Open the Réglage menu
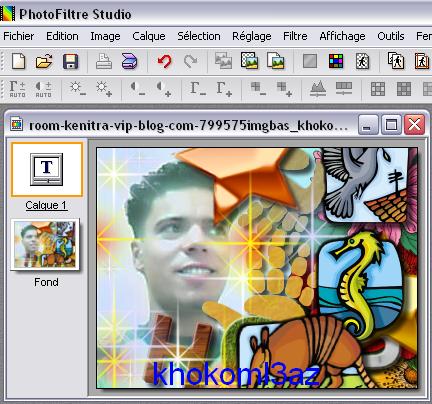Image resolution: width=432 pixels, height=404 pixels. pyautogui.click(x=252, y=36)
